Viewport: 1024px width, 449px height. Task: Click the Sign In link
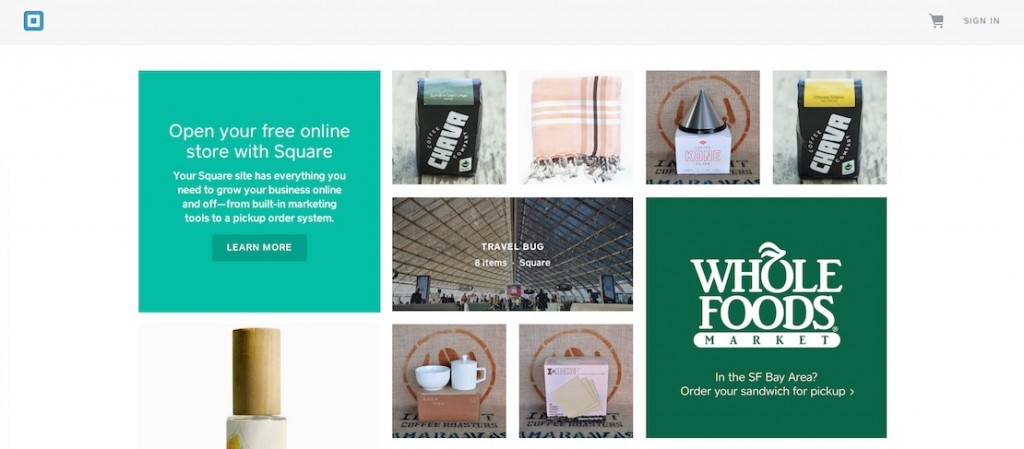pos(981,21)
